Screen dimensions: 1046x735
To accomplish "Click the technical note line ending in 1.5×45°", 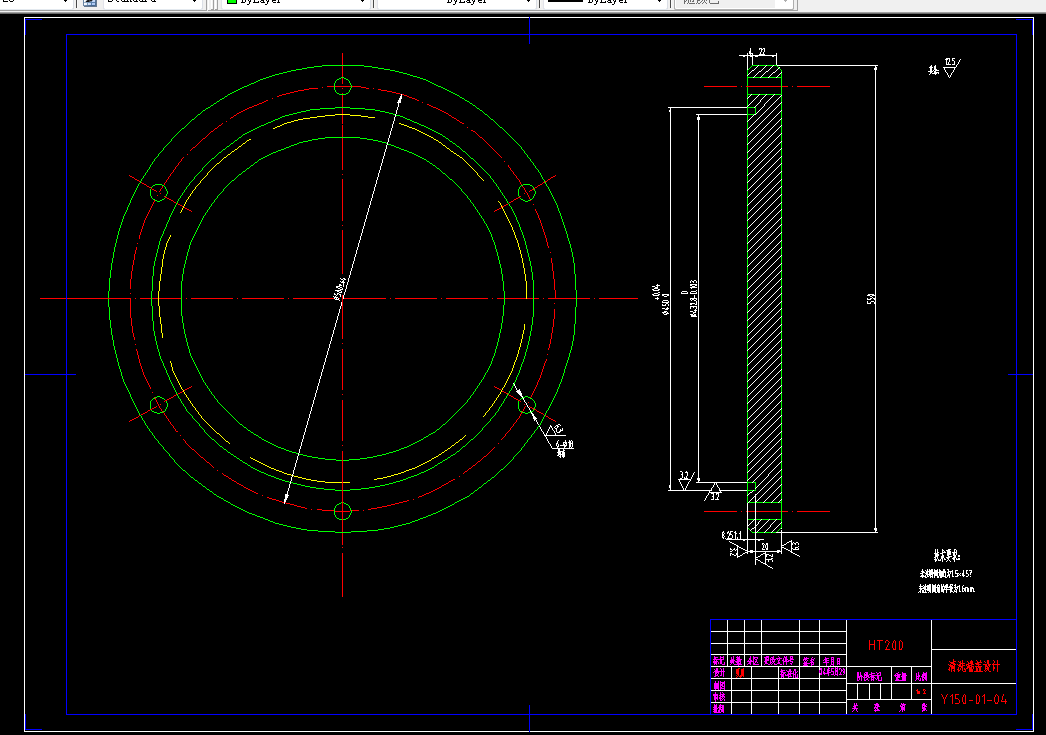I will pos(946,573).
